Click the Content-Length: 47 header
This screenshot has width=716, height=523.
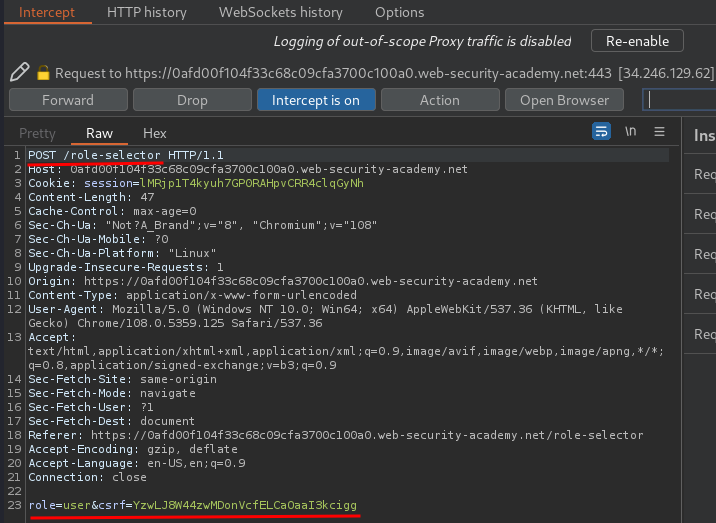(91, 197)
